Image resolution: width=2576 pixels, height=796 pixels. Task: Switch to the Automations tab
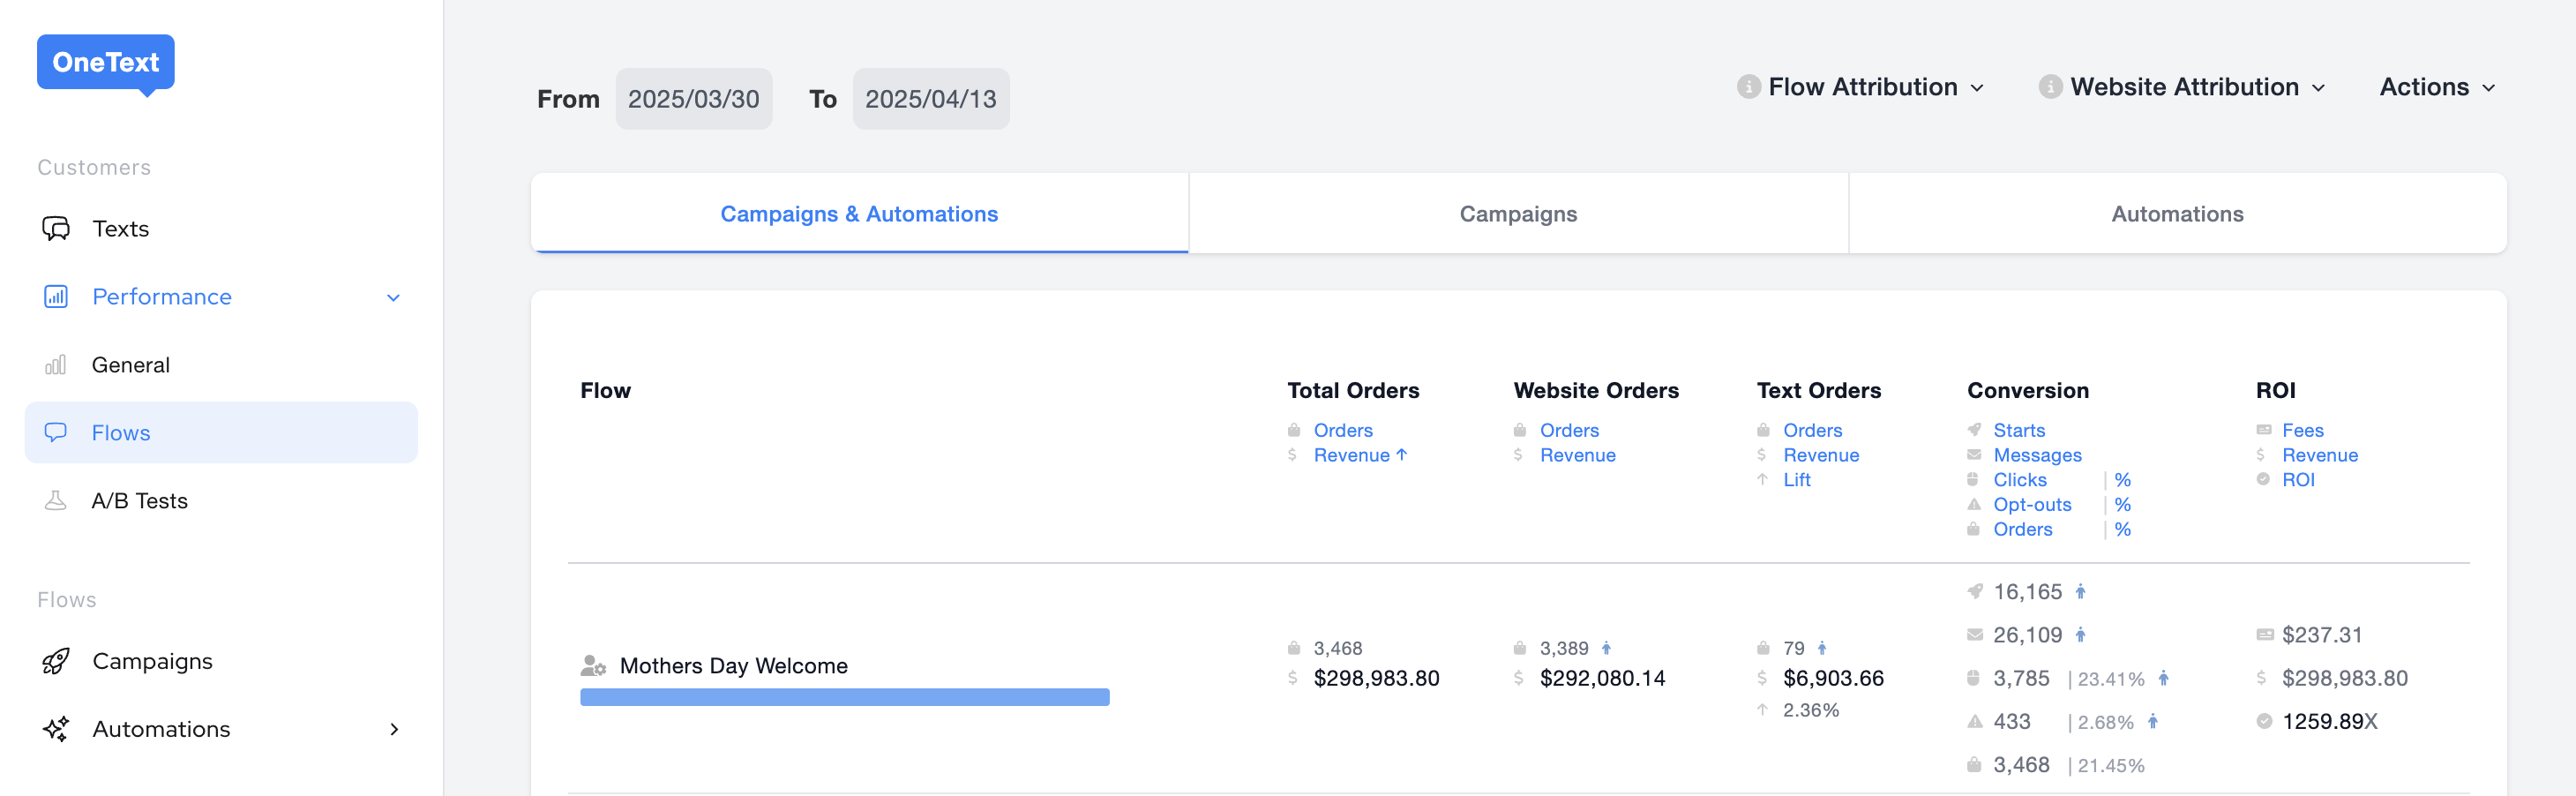[2176, 214]
